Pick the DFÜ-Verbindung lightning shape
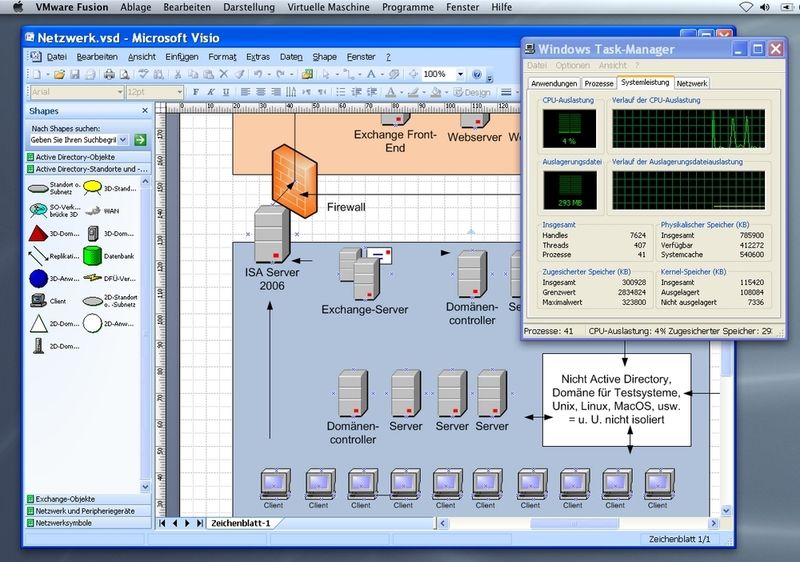The image size is (800, 562). click(92, 278)
